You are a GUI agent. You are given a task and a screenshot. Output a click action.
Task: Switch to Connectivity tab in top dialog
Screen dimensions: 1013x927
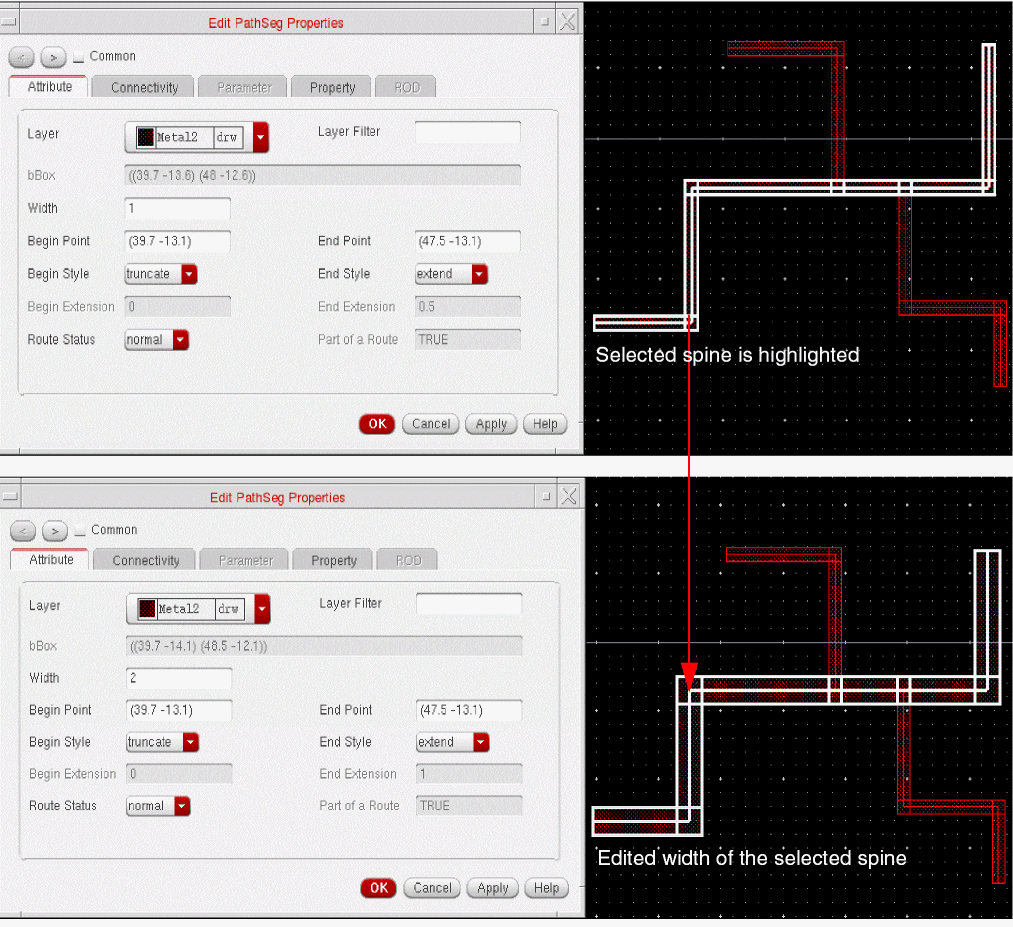pos(143,87)
